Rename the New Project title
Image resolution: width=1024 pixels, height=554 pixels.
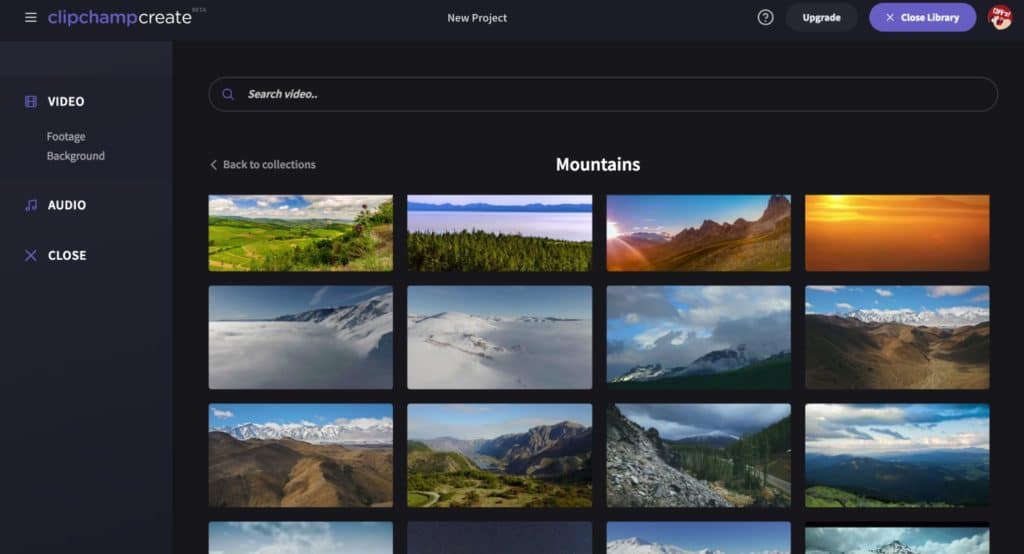click(x=477, y=18)
